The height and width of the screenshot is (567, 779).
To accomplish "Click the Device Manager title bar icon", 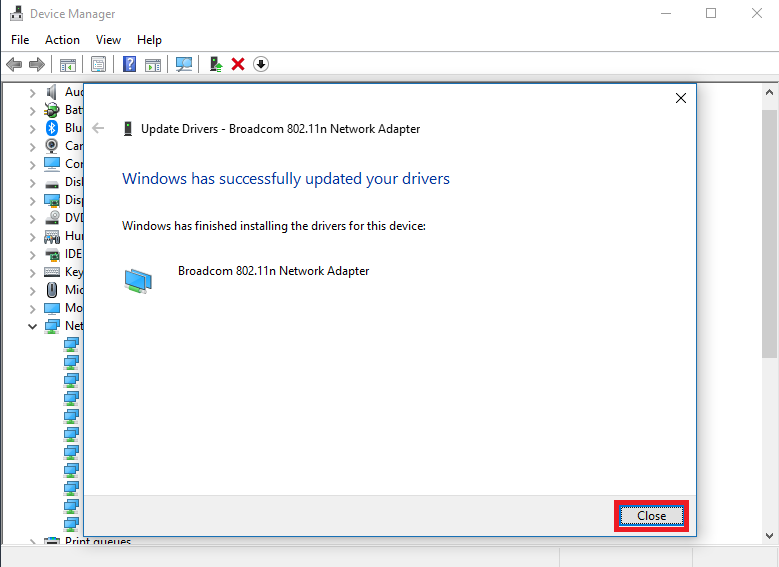I will point(16,13).
